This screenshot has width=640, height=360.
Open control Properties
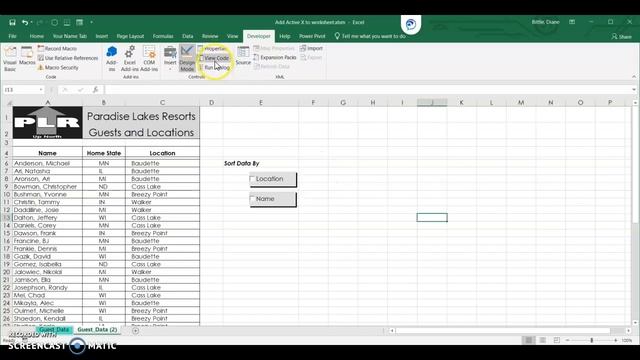pos(212,49)
